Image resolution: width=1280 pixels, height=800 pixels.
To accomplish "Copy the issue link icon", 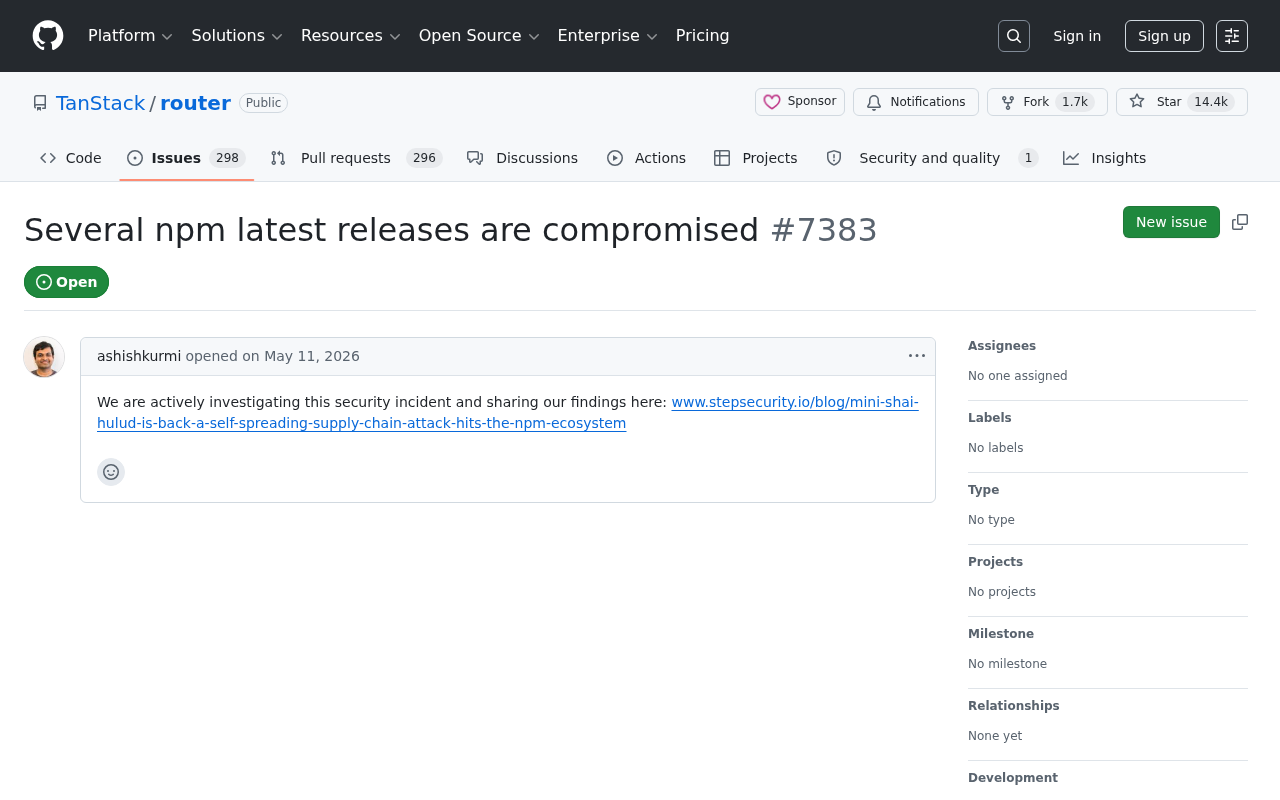I will [1240, 222].
